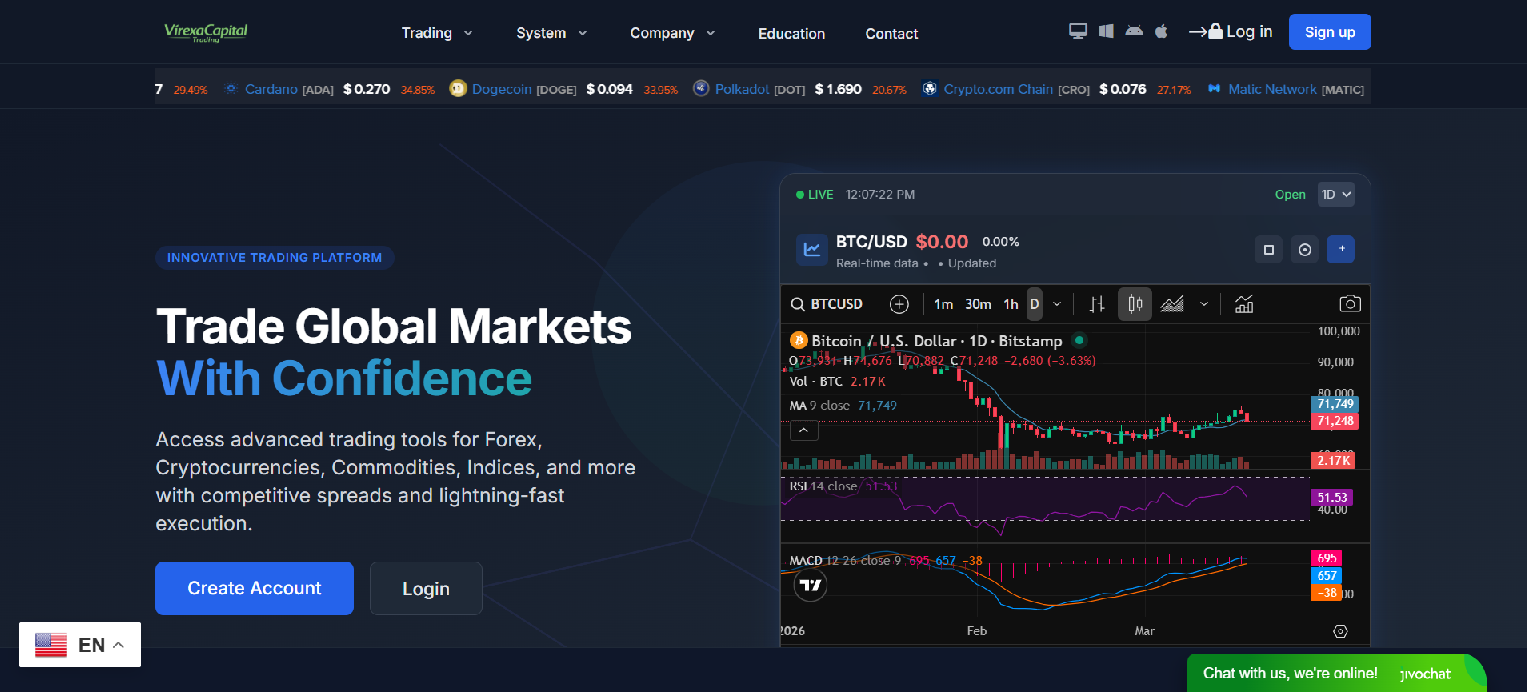
Task: Click the green market status dot
Action: point(1080,340)
